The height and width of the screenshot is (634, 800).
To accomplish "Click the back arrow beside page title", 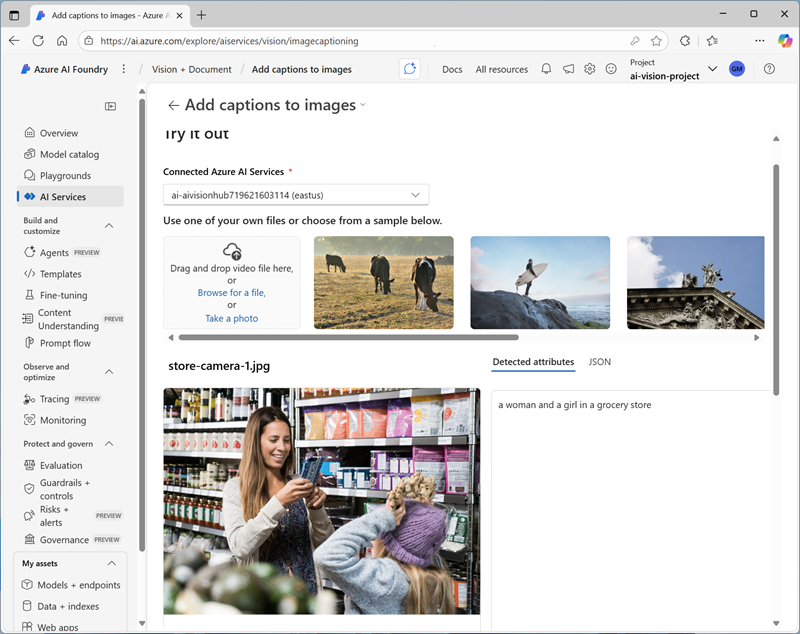I will tap(174, 106).
